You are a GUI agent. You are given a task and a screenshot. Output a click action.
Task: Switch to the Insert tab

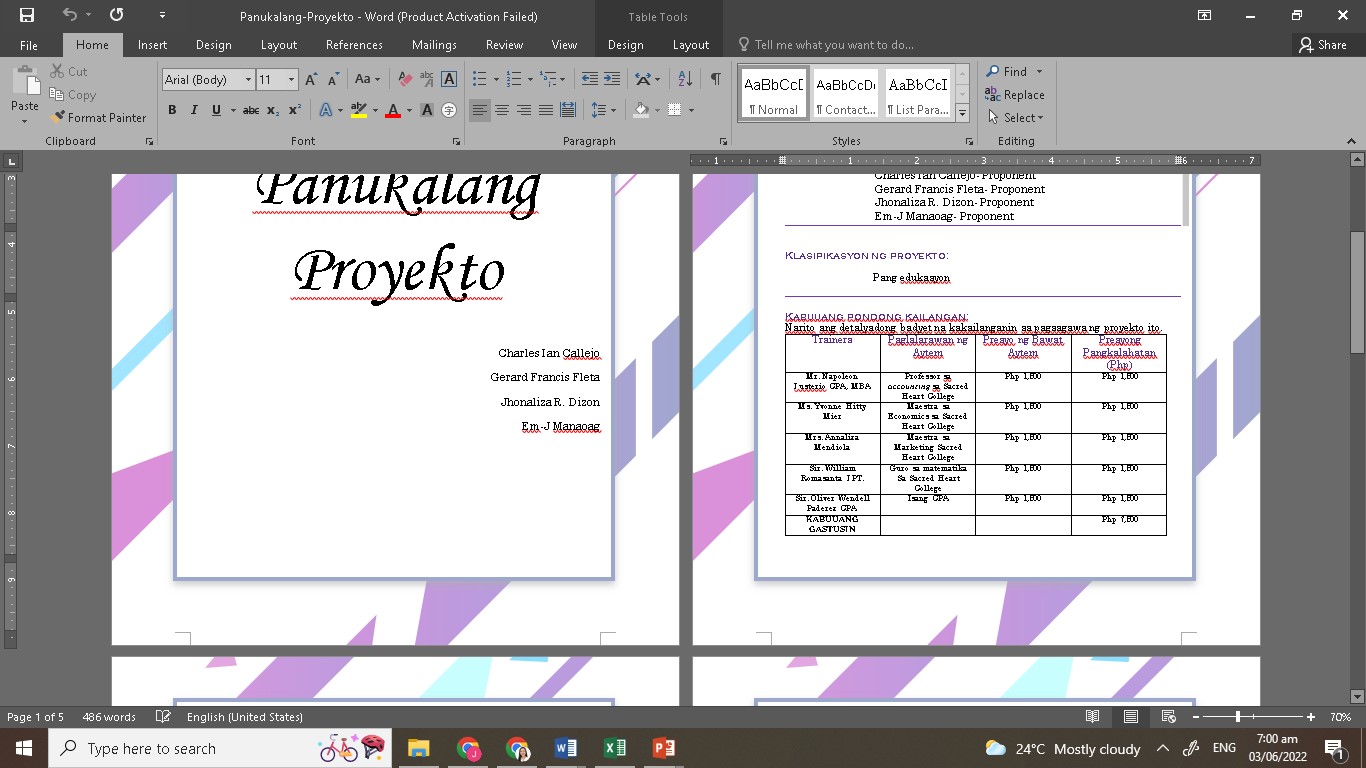153,45
